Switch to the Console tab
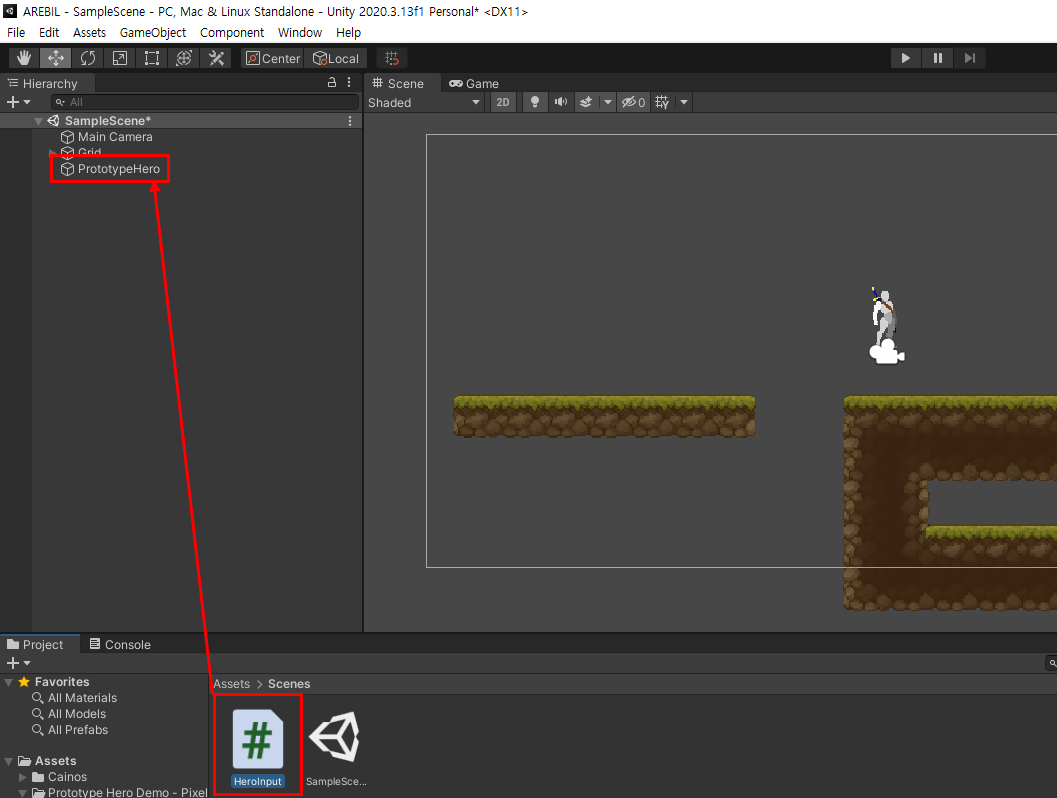Screen dimensions: 1057x798 (120, 644)
